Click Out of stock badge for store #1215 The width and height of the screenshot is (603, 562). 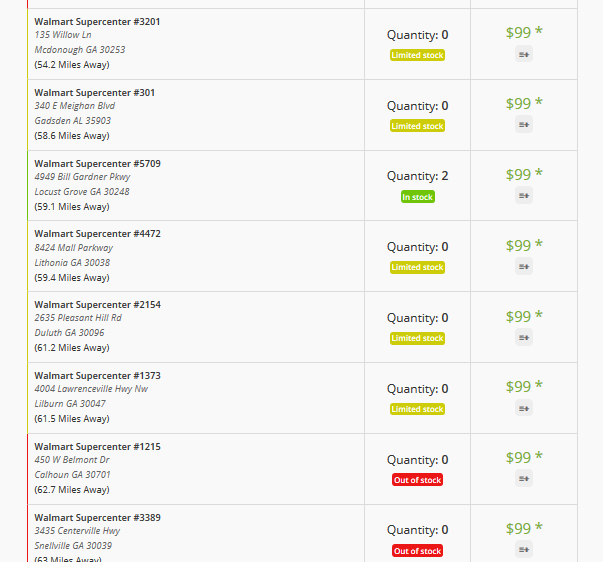click(x=417, y=480)
